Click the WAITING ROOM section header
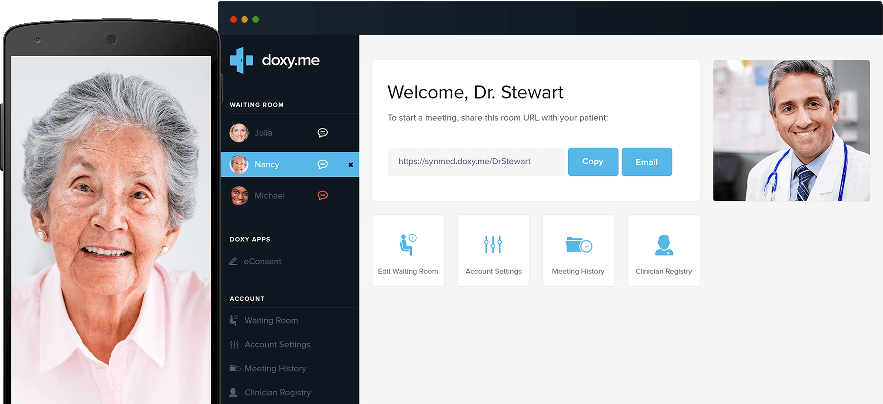The height and width of the screenshot is (404, 883). [x=256, y=105]
